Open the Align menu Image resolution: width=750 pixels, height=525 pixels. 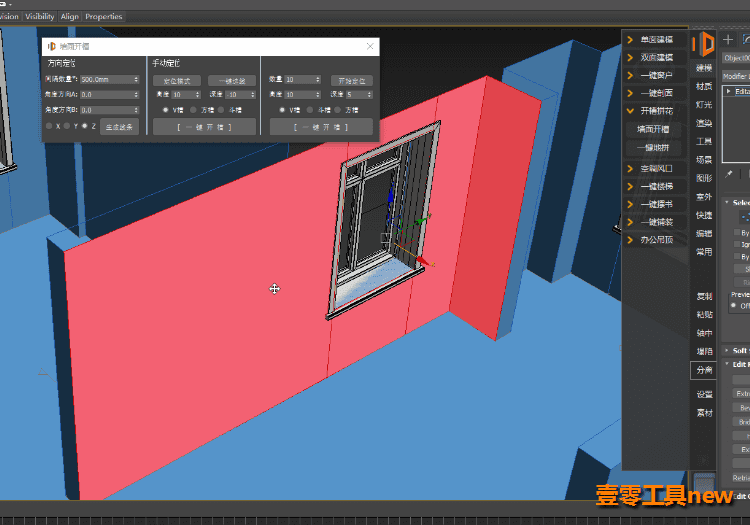[x=70, y=16]
